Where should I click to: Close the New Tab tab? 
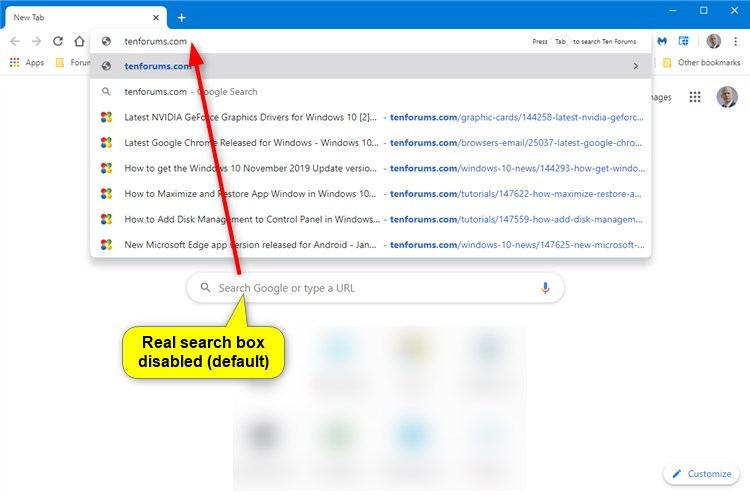pyautogui.click(x=156, y=18)
